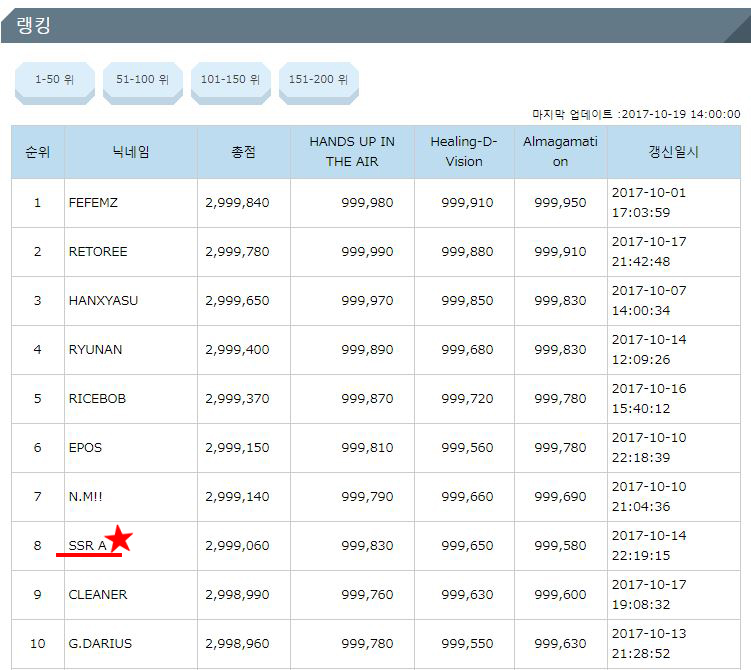The width and height of the screenshot is (751, 670).
Task: Click total score 2,999,060
Action: pos(238,545)
